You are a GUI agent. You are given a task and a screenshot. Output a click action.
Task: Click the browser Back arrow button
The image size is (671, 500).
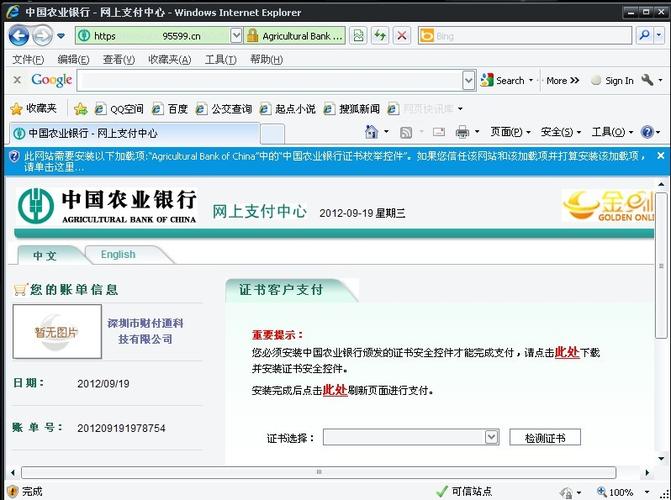pyautogui.click(x=19, y=36)
